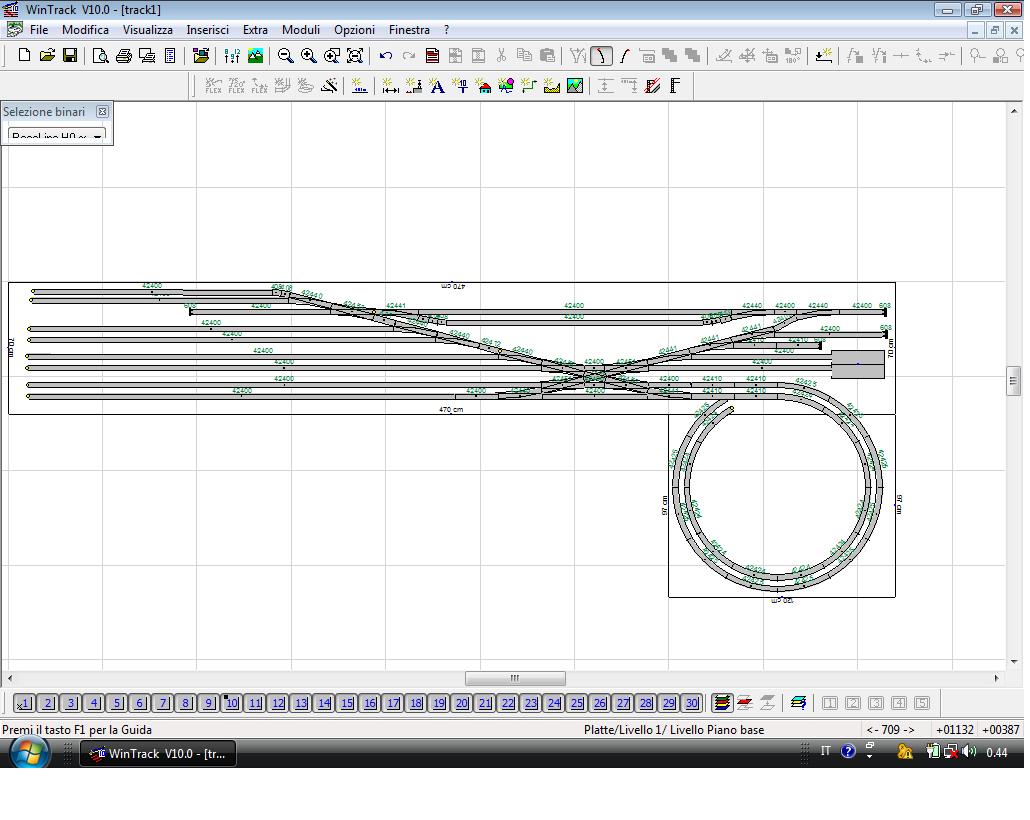The height and width of the screenshot is (820, 1030).
Task: Click the thin red-black curve icon
Action: [x=624, y=56]
